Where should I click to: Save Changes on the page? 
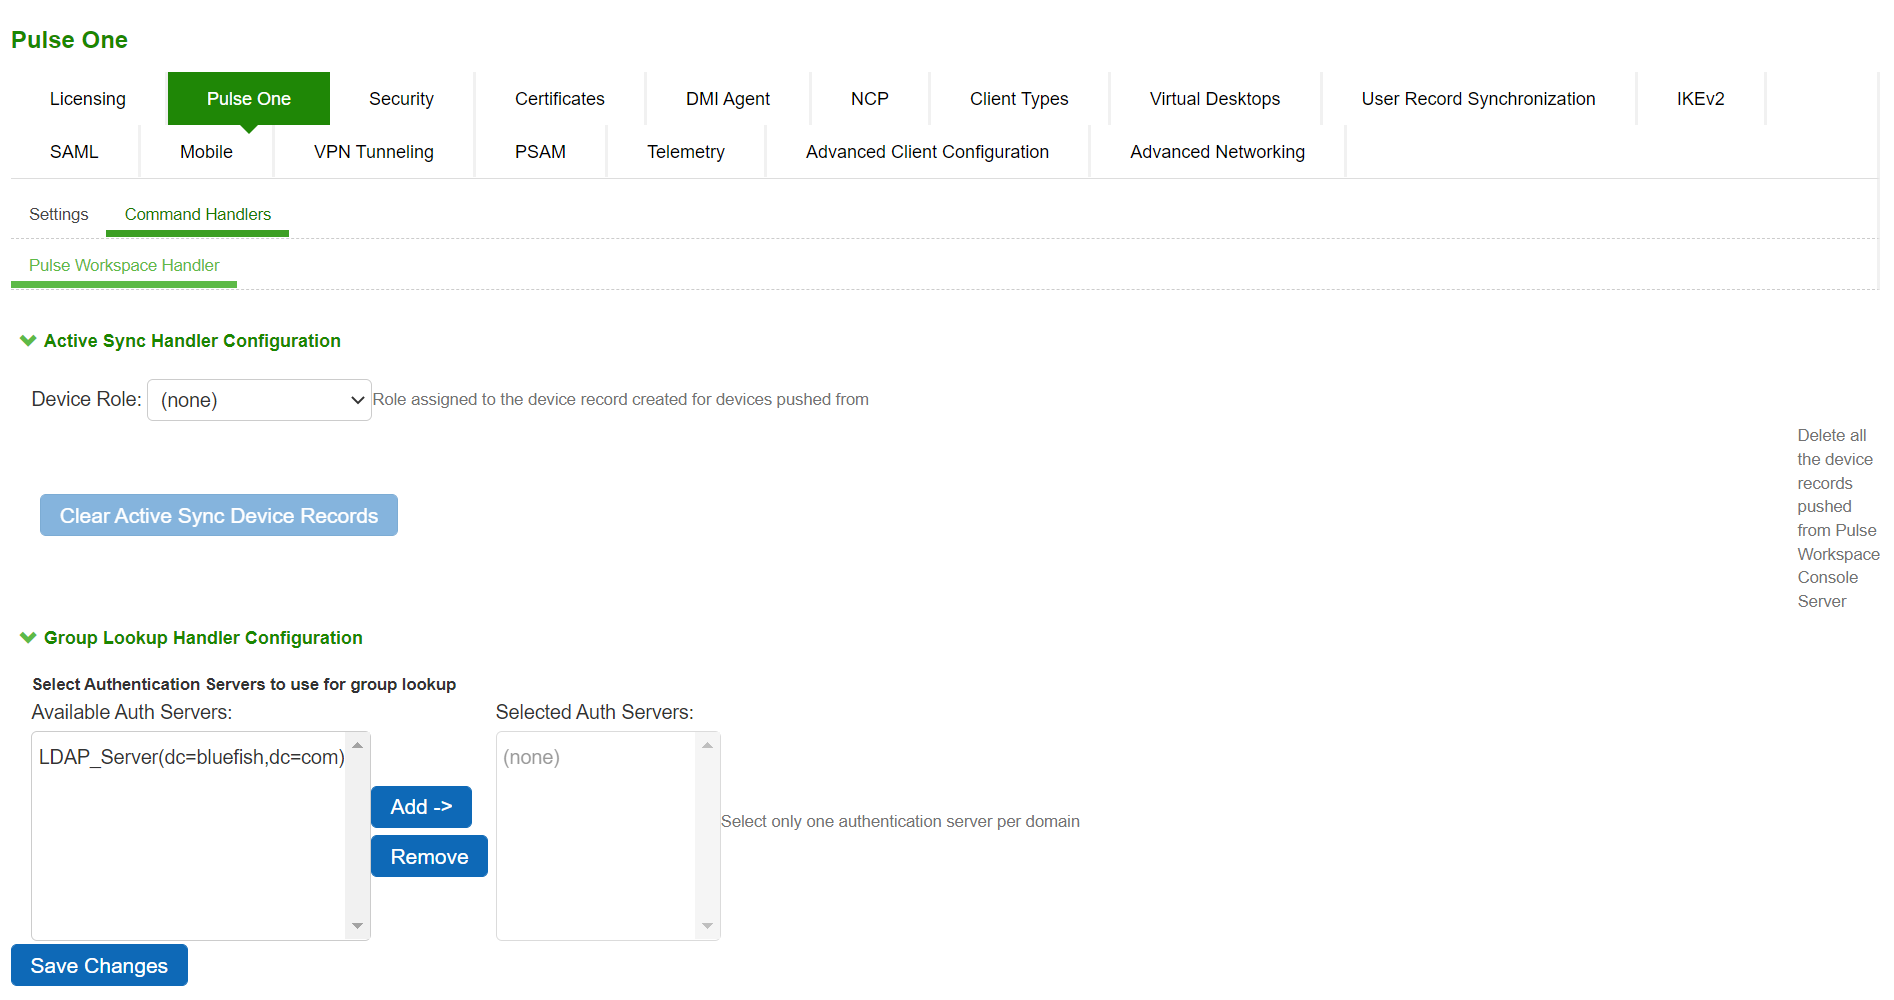(x=99, y=966)
